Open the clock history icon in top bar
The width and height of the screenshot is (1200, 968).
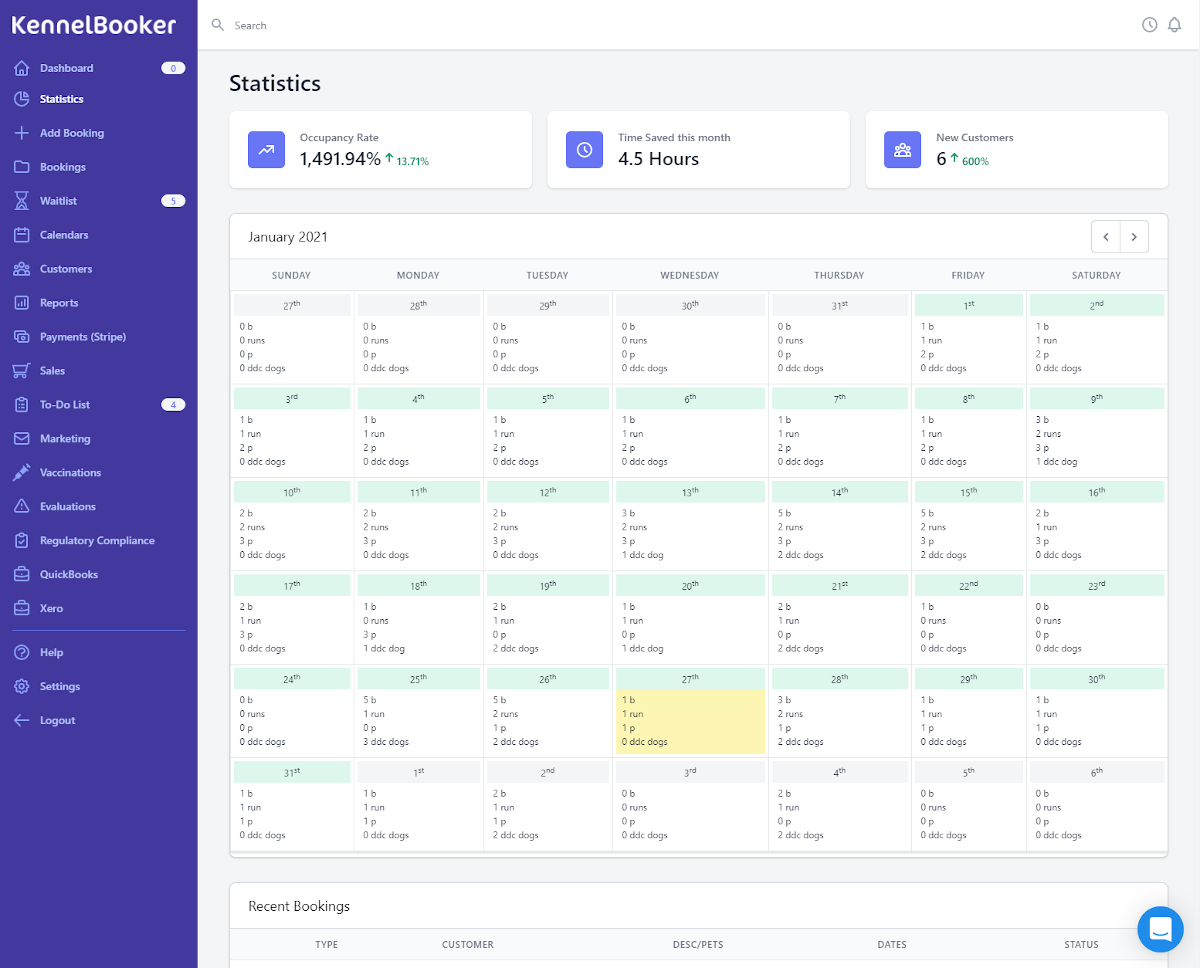tap(1150, 25)
